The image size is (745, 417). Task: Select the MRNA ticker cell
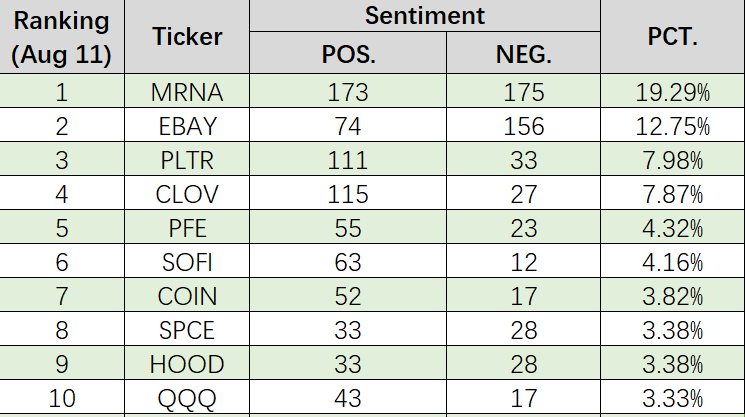(x=187, y=91)
